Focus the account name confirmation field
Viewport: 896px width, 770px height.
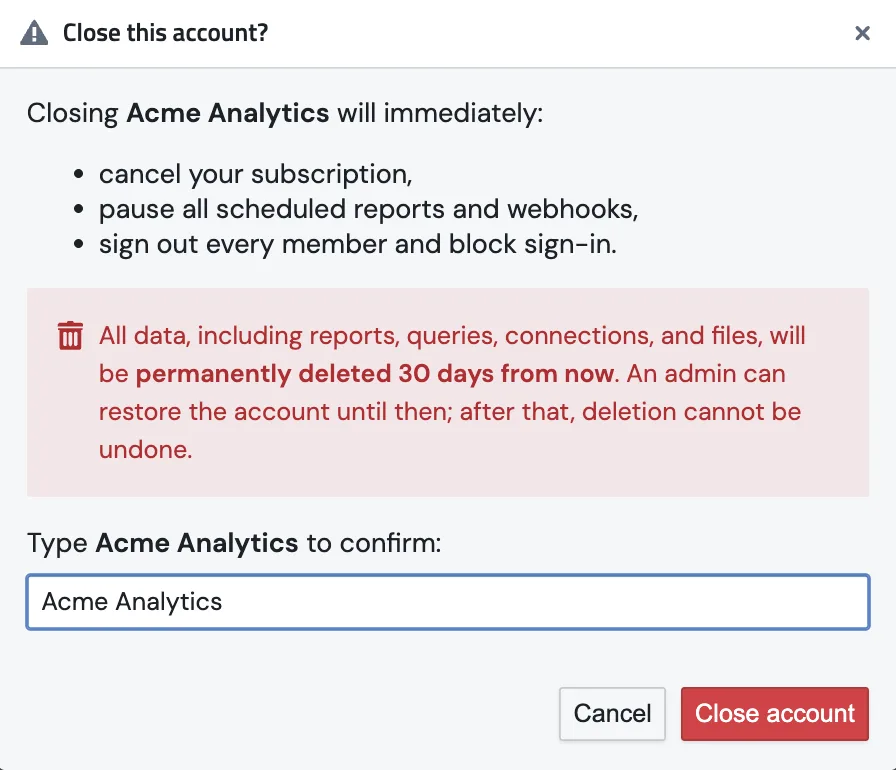click(448, 602)
